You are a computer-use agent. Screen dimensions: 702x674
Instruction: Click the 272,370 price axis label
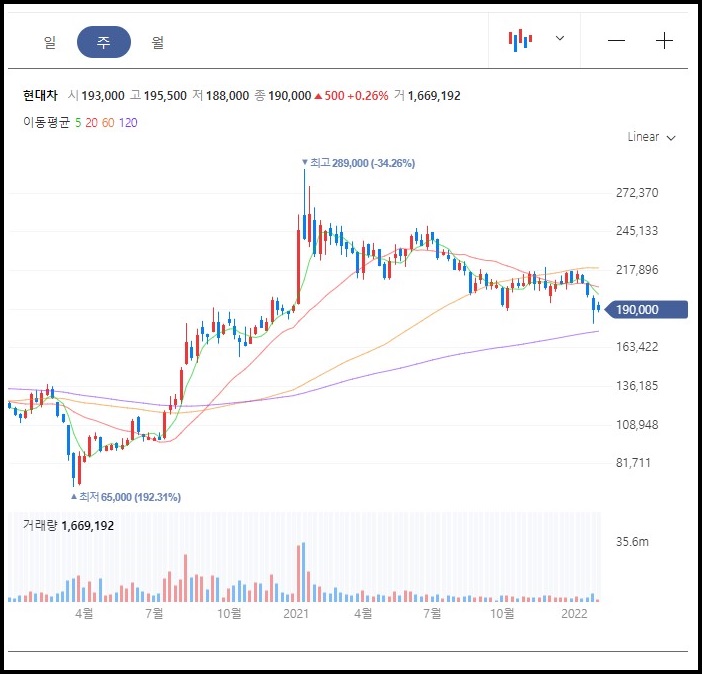[x=637, y=193]
